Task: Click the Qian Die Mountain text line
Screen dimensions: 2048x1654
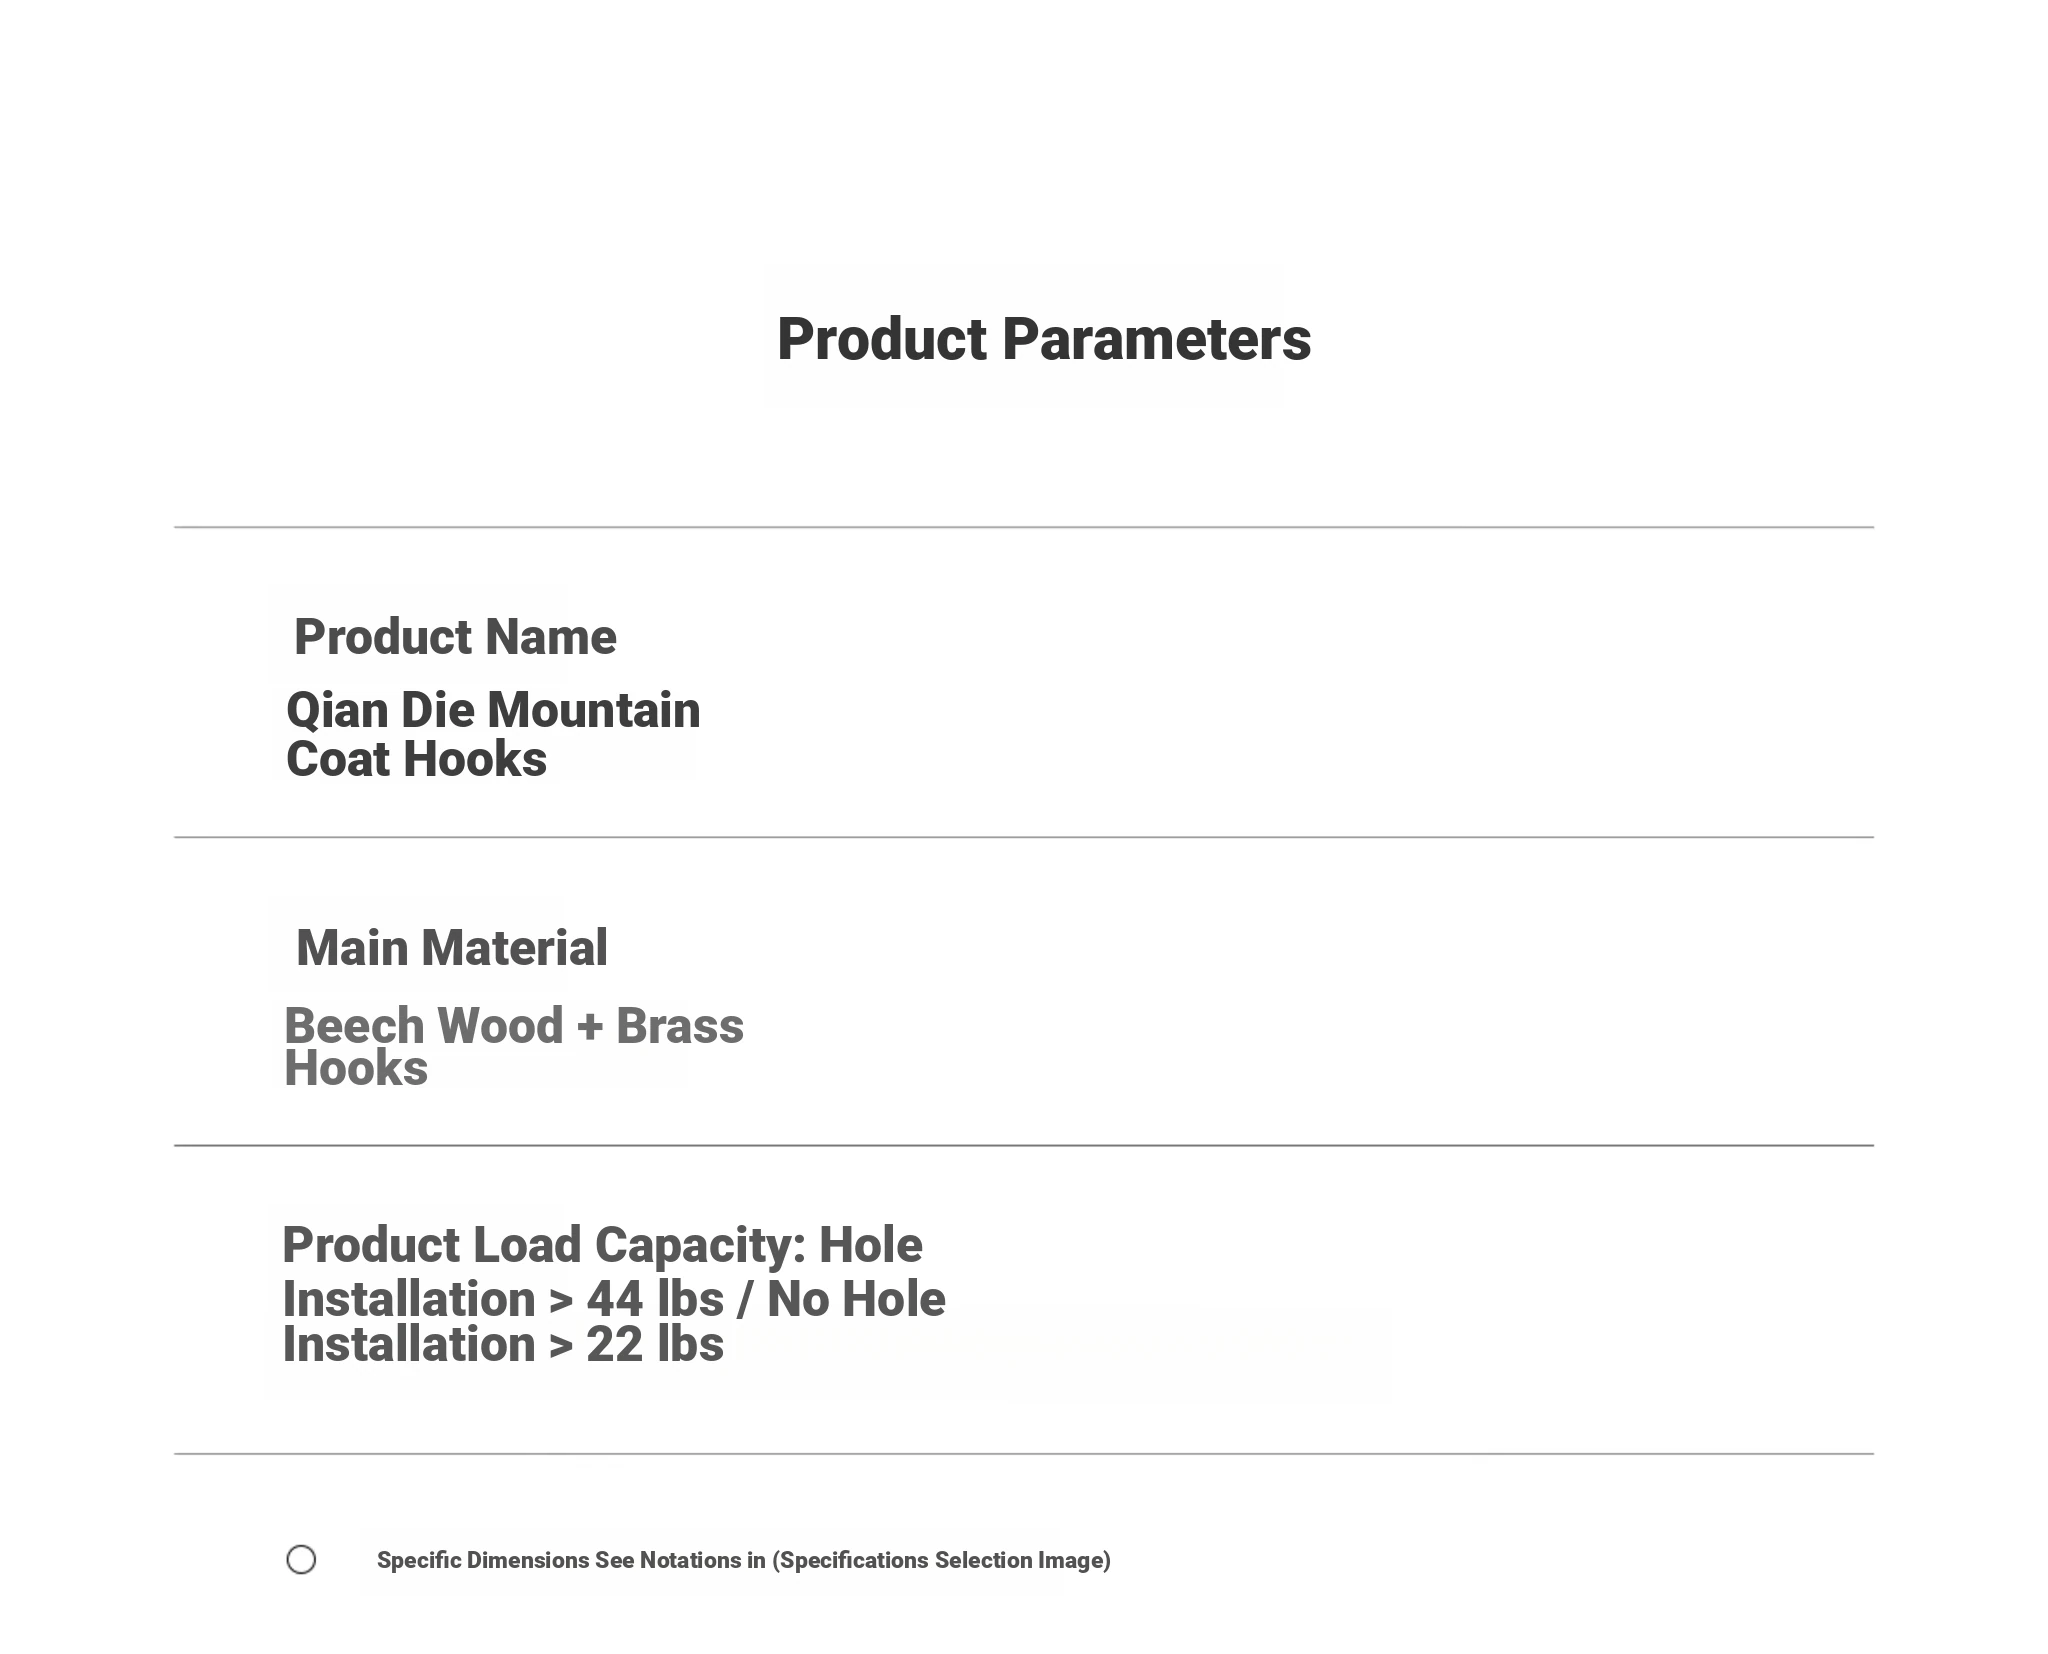Action: pos(493,711)
